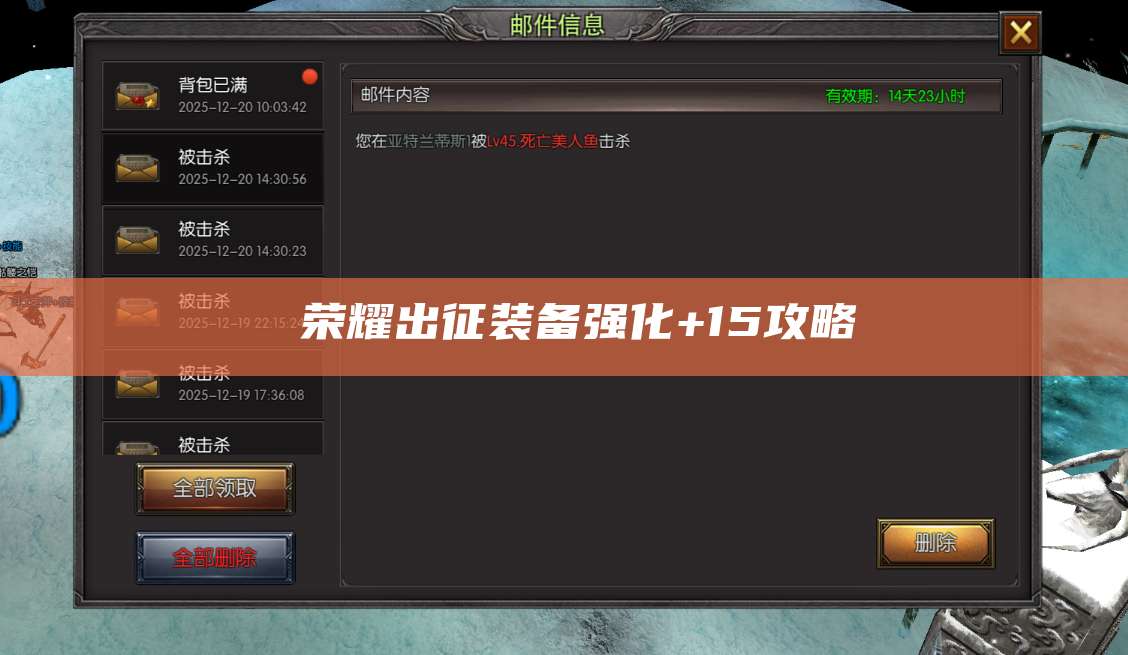Click the green 有效期 14天23小时 label
The width and height of the screenshot is (1128, 655).
click(x=895, y=96)
